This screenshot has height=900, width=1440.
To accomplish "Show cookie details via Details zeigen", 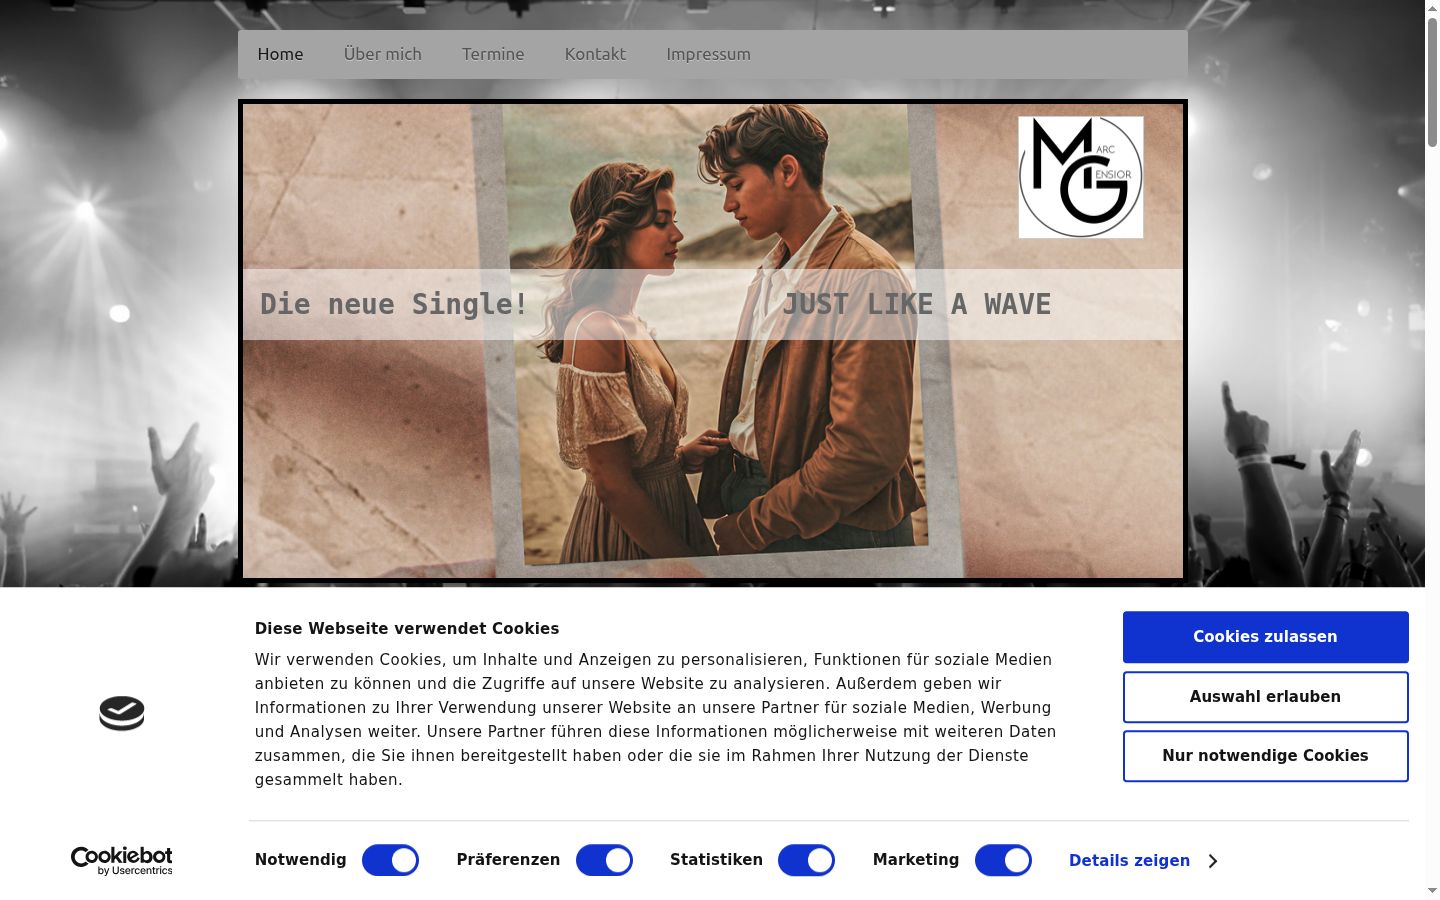I will 1129,861.
